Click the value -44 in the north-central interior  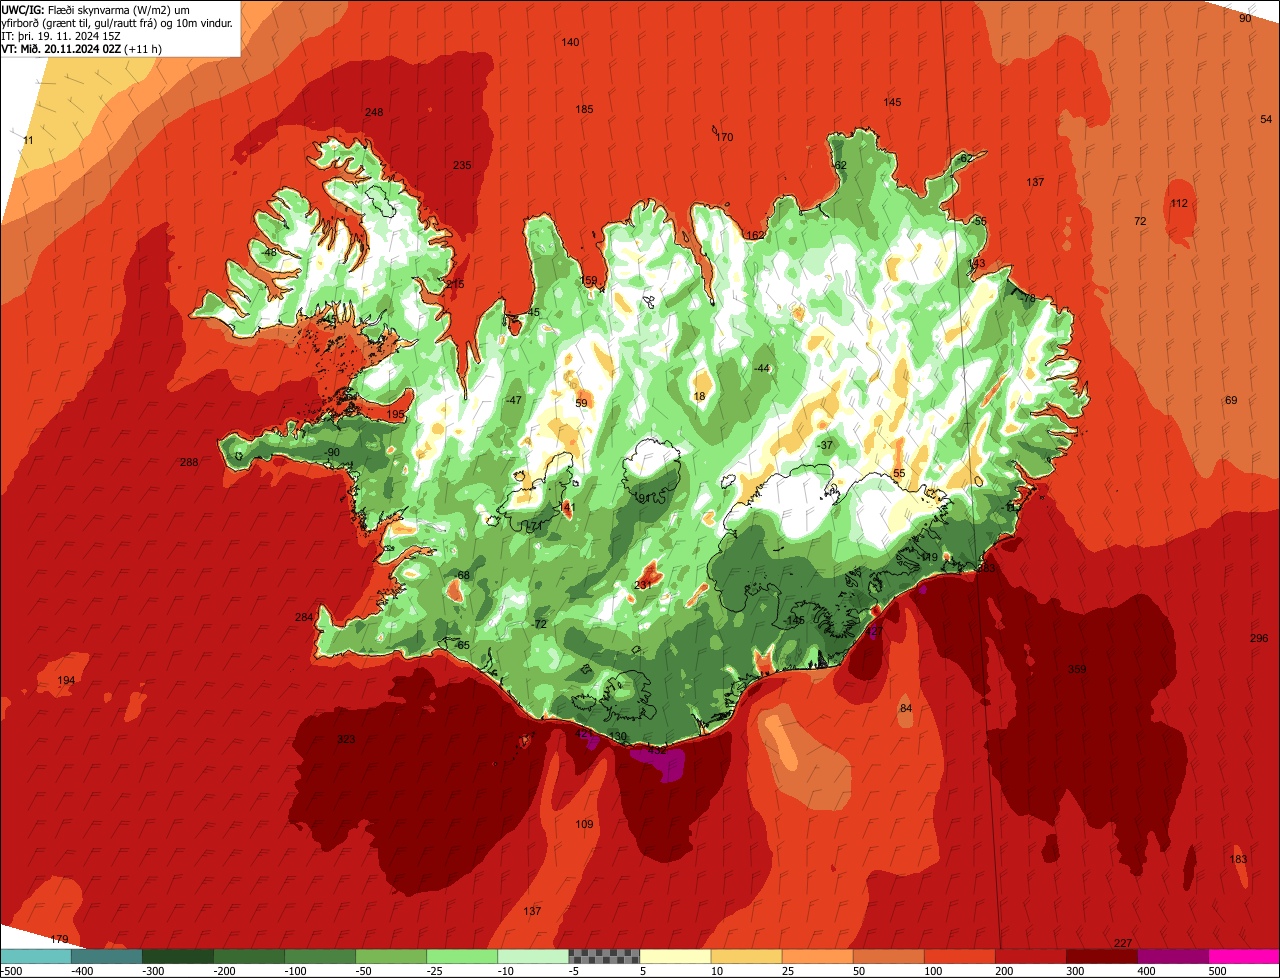point(762,368)
